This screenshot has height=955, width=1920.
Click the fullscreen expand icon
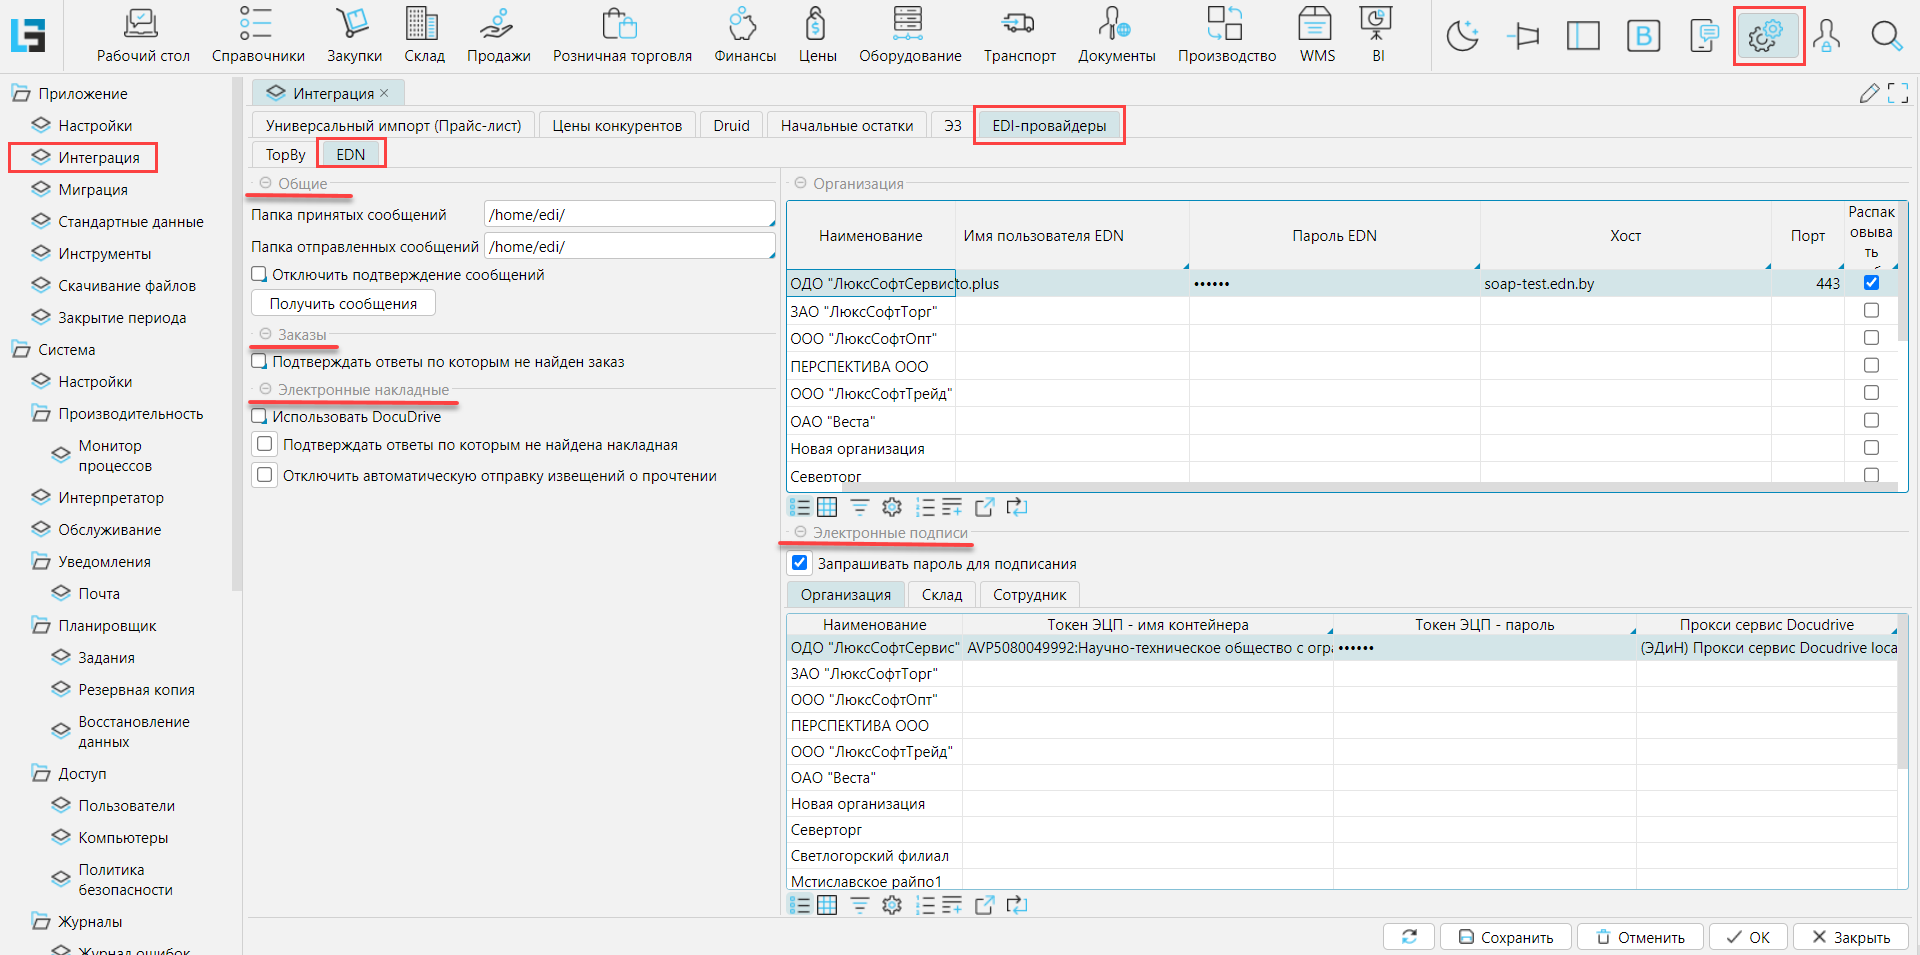click(x=1897, y=94)
